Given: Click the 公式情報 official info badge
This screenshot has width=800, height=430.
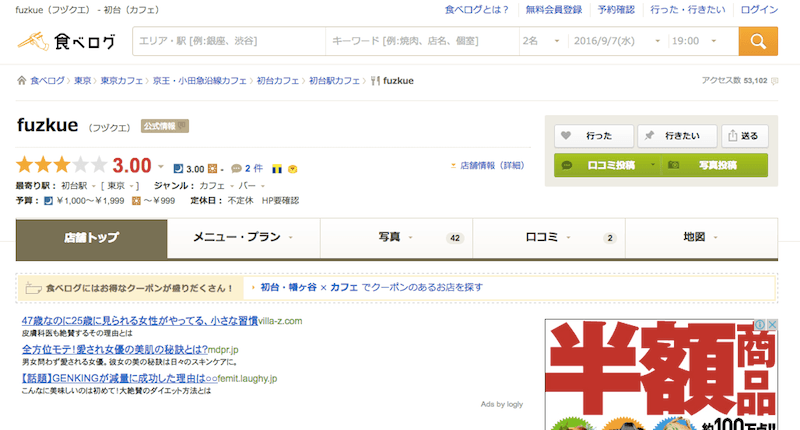Looking at the screenshot, I should pyautogui.click(x=165, y=126).
